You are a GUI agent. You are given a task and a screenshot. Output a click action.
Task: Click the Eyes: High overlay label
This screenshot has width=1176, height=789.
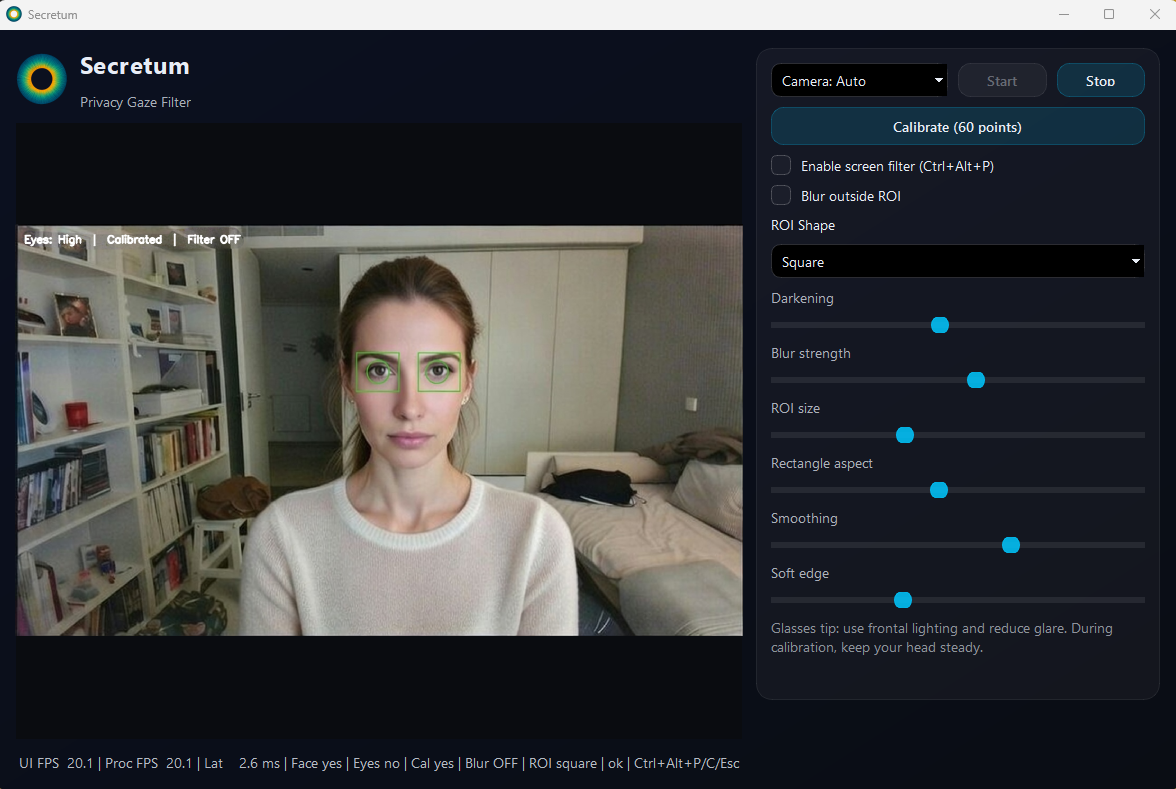coord(52,240)
